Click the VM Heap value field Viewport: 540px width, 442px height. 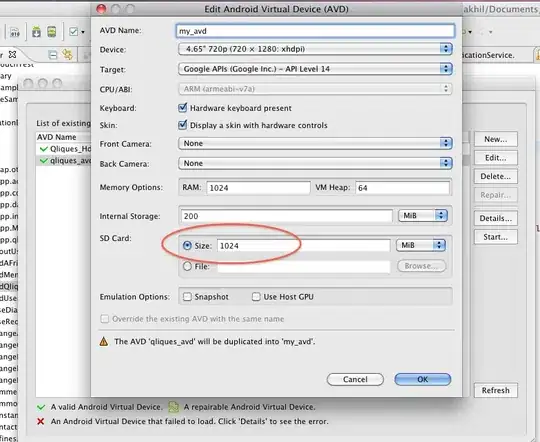point(402,188)
